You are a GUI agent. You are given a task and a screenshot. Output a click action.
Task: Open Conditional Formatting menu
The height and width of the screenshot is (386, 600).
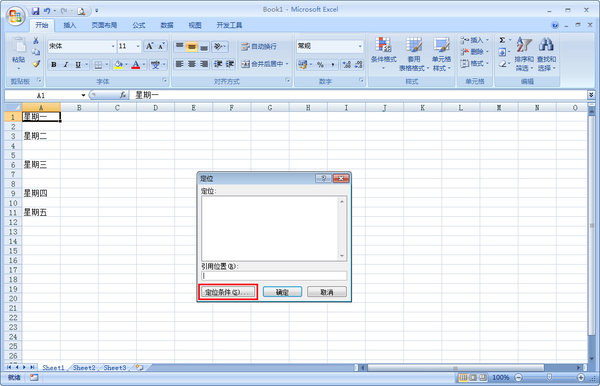click(383, 54)
